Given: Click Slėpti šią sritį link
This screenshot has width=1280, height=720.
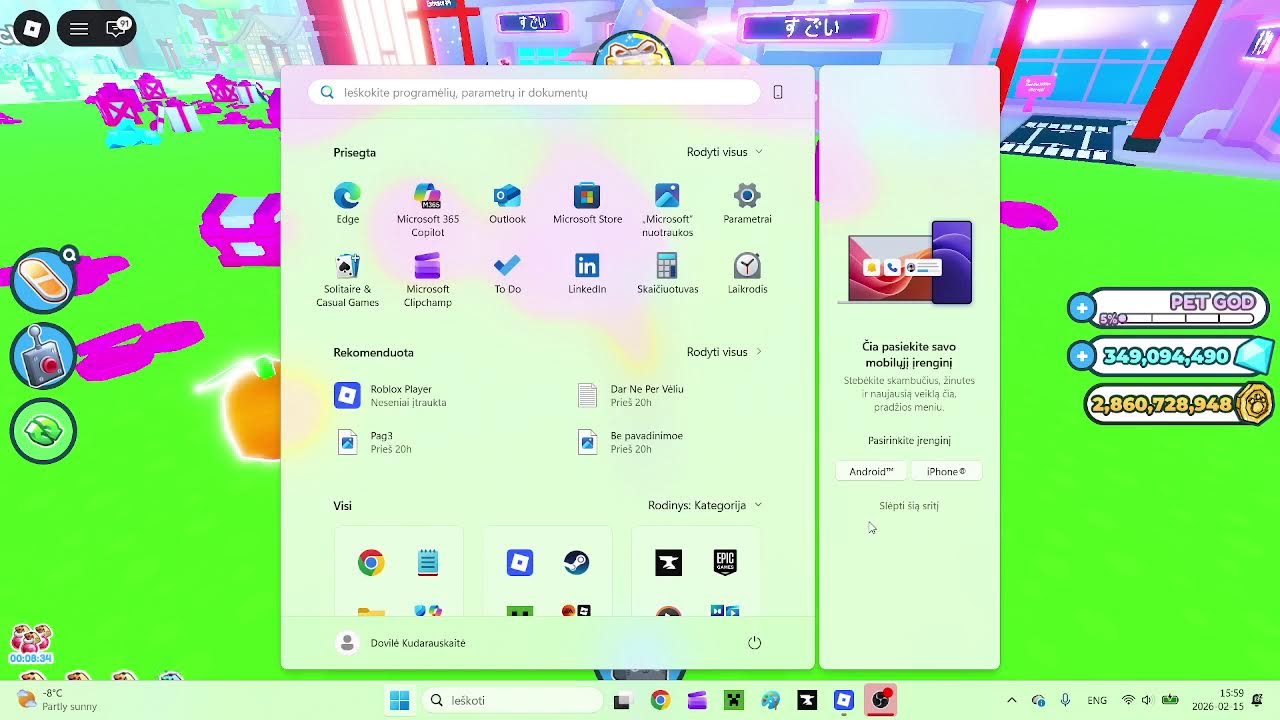Looking at the screenshot, I should pyautogui.click(x=909, y=506).
